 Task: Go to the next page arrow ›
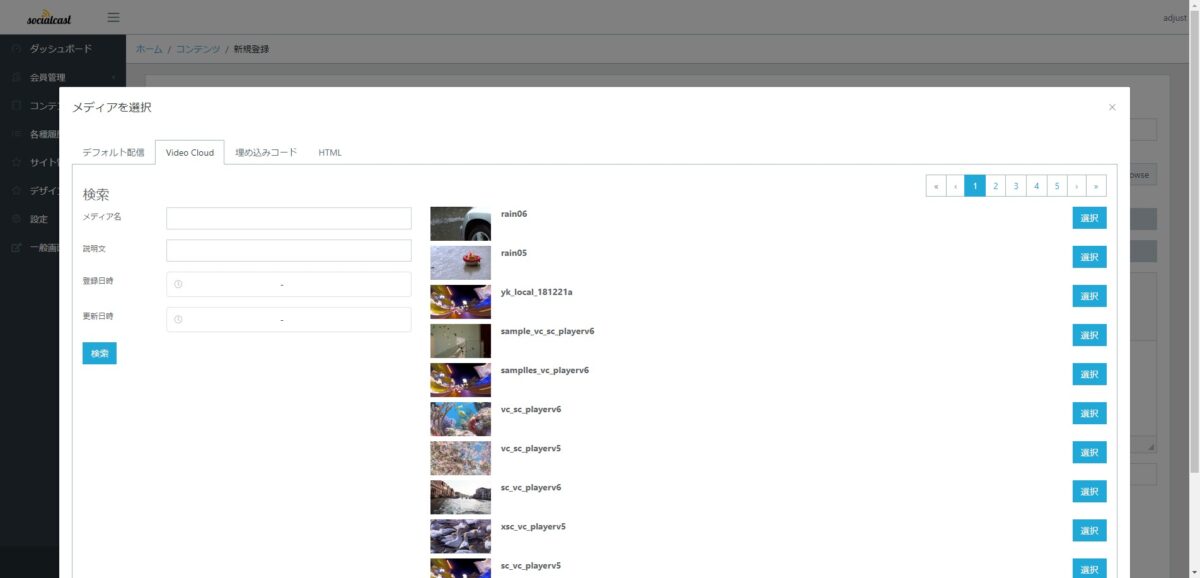pos(1077,186)
